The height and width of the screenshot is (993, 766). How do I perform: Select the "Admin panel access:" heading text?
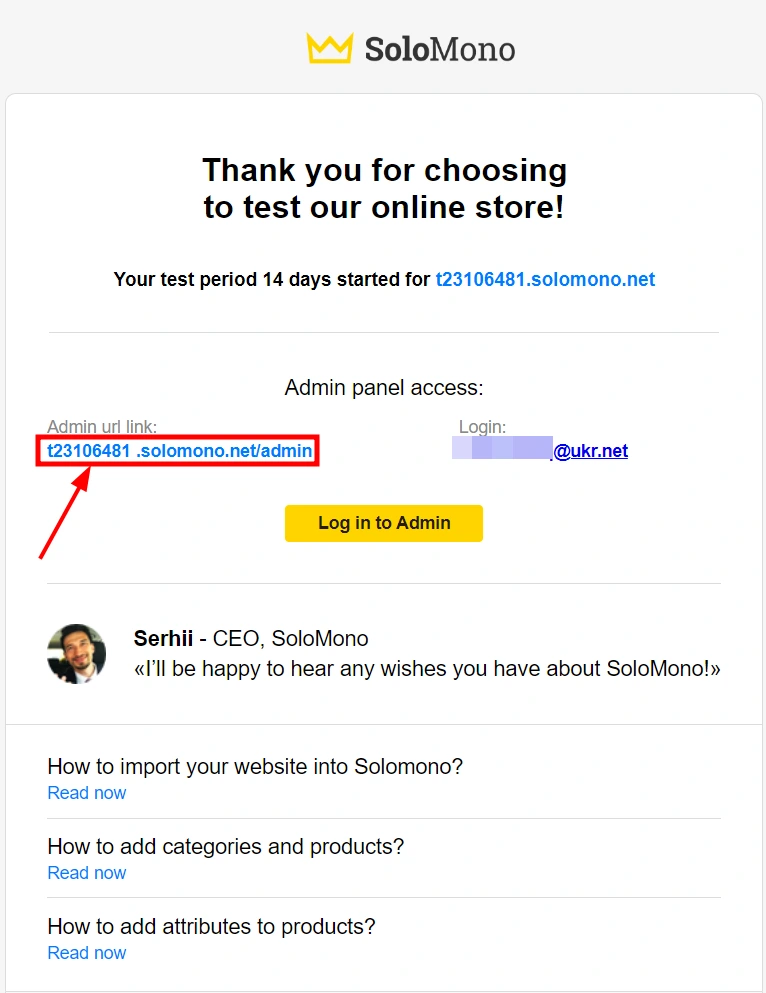[384, 388]
